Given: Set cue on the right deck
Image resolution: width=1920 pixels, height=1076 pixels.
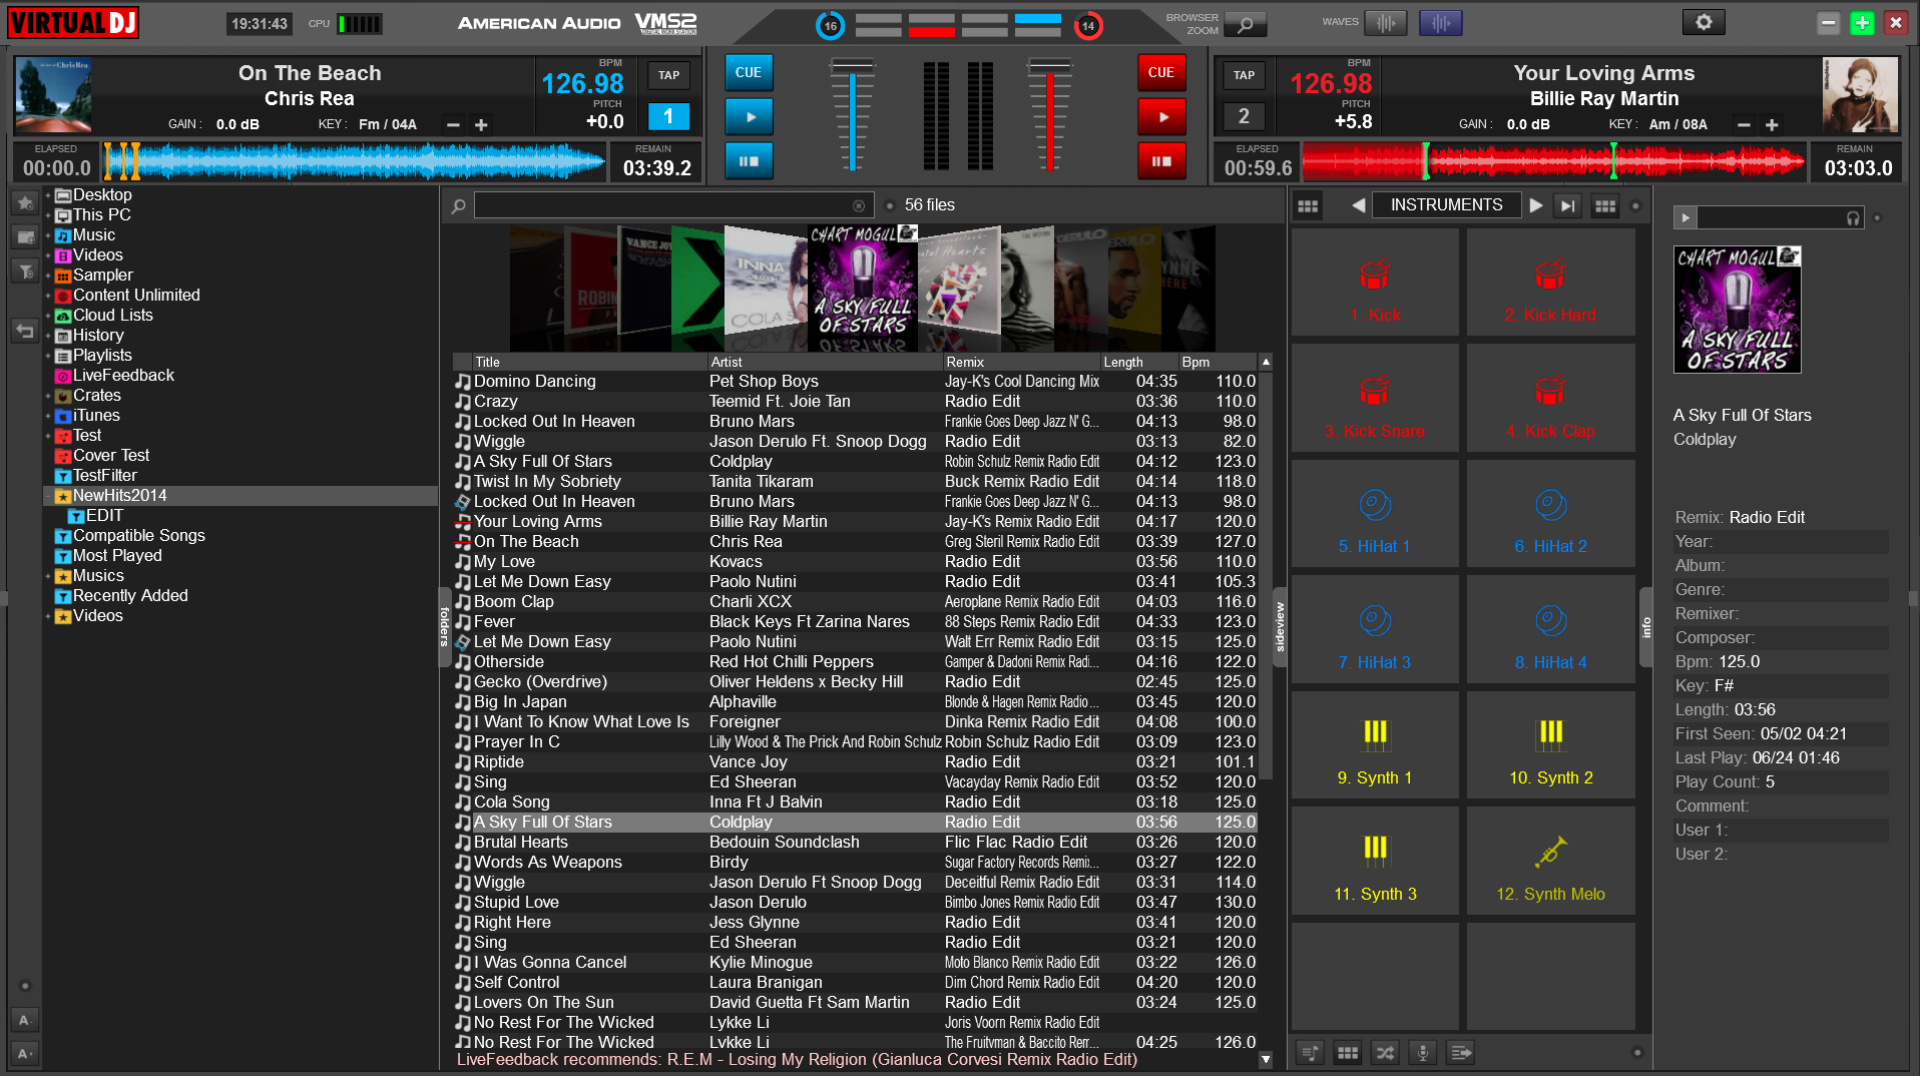Looking at the screenshot, I should pos(1162,72).
